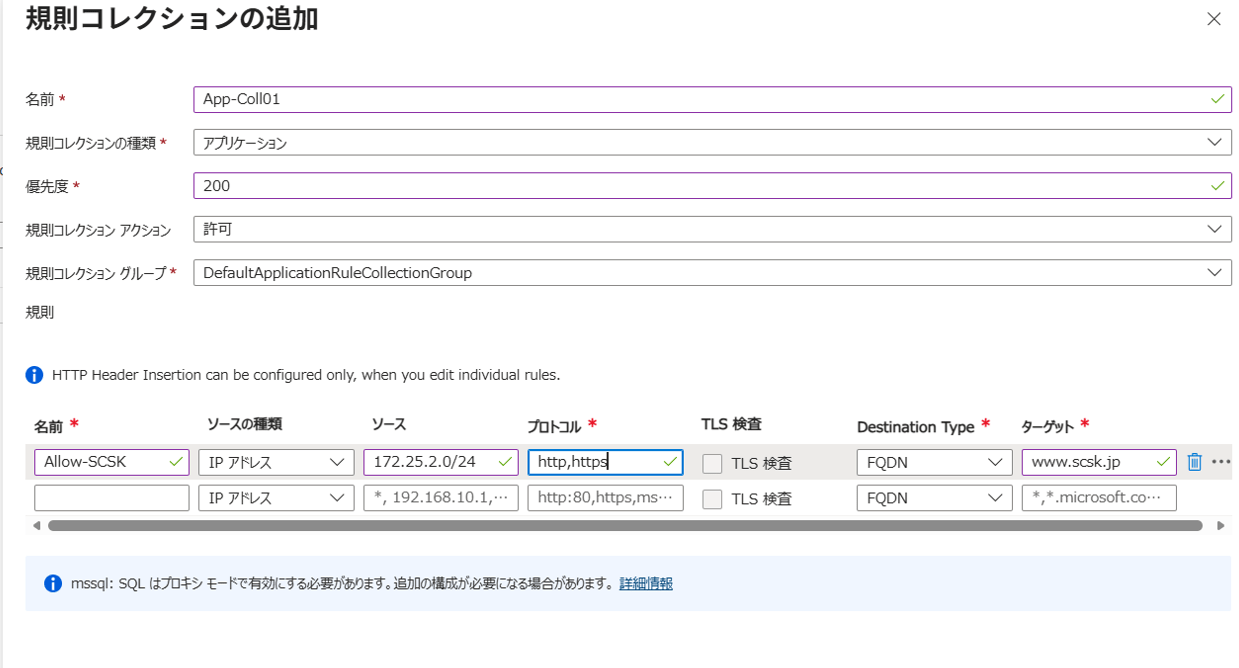Screen dimensions: 1239x668
Task: Click the empty rule name field in second row
Action: pos(111,498)
